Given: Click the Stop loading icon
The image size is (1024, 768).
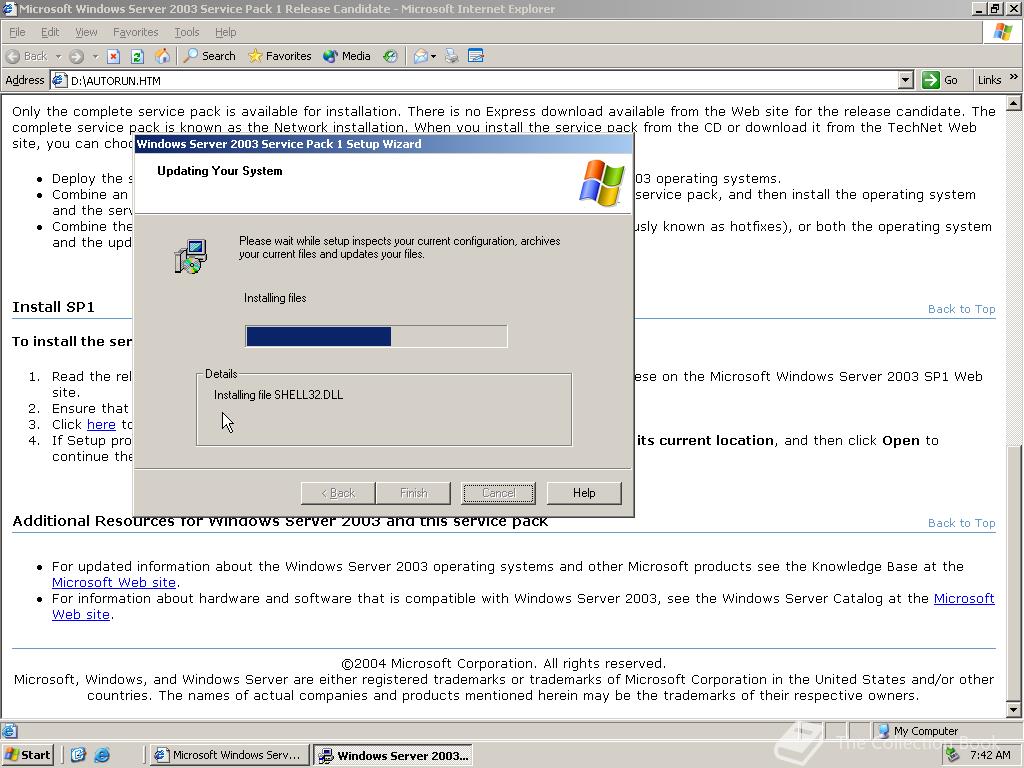Looking at the screenshot, I should 114,56.
